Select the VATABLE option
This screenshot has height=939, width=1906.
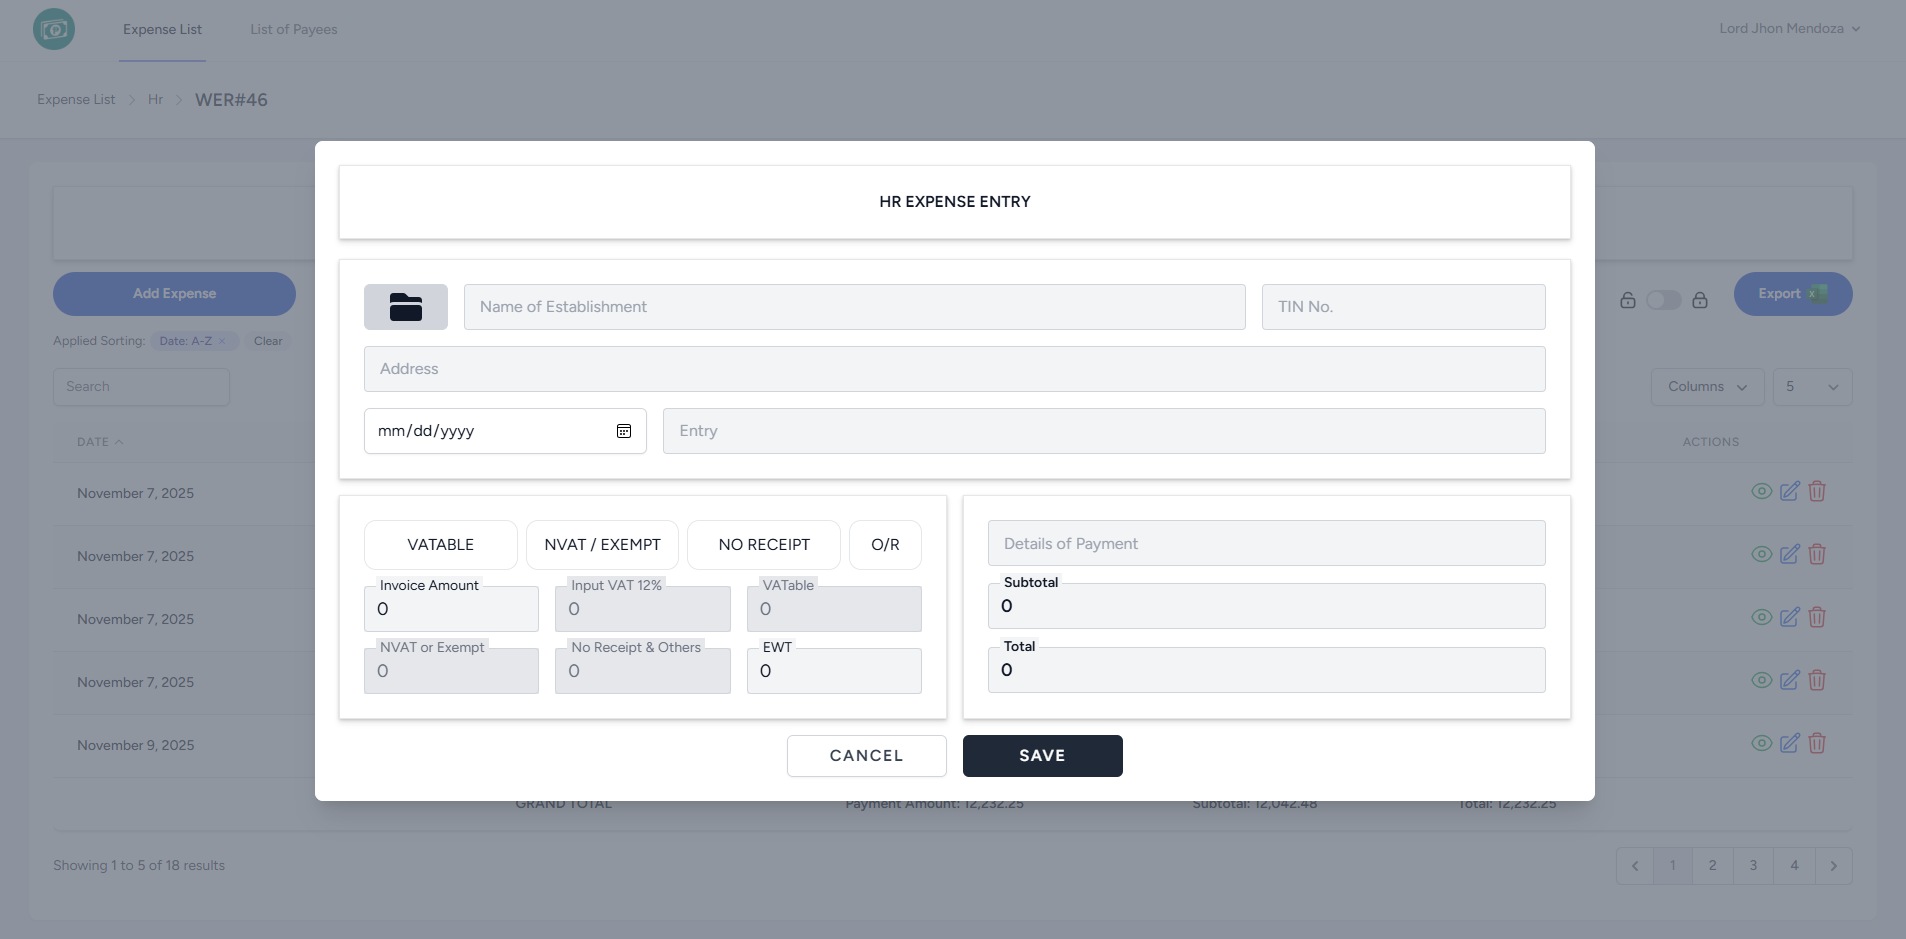(x=441, y=545)
